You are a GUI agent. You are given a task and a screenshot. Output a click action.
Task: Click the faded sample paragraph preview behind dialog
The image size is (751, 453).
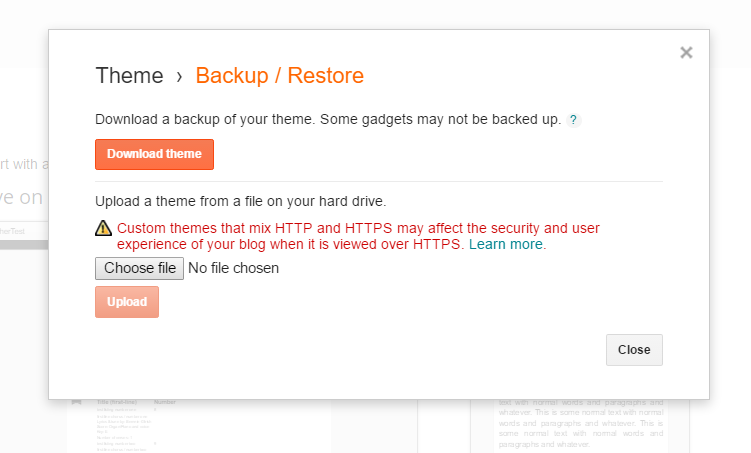pos(580,424)
